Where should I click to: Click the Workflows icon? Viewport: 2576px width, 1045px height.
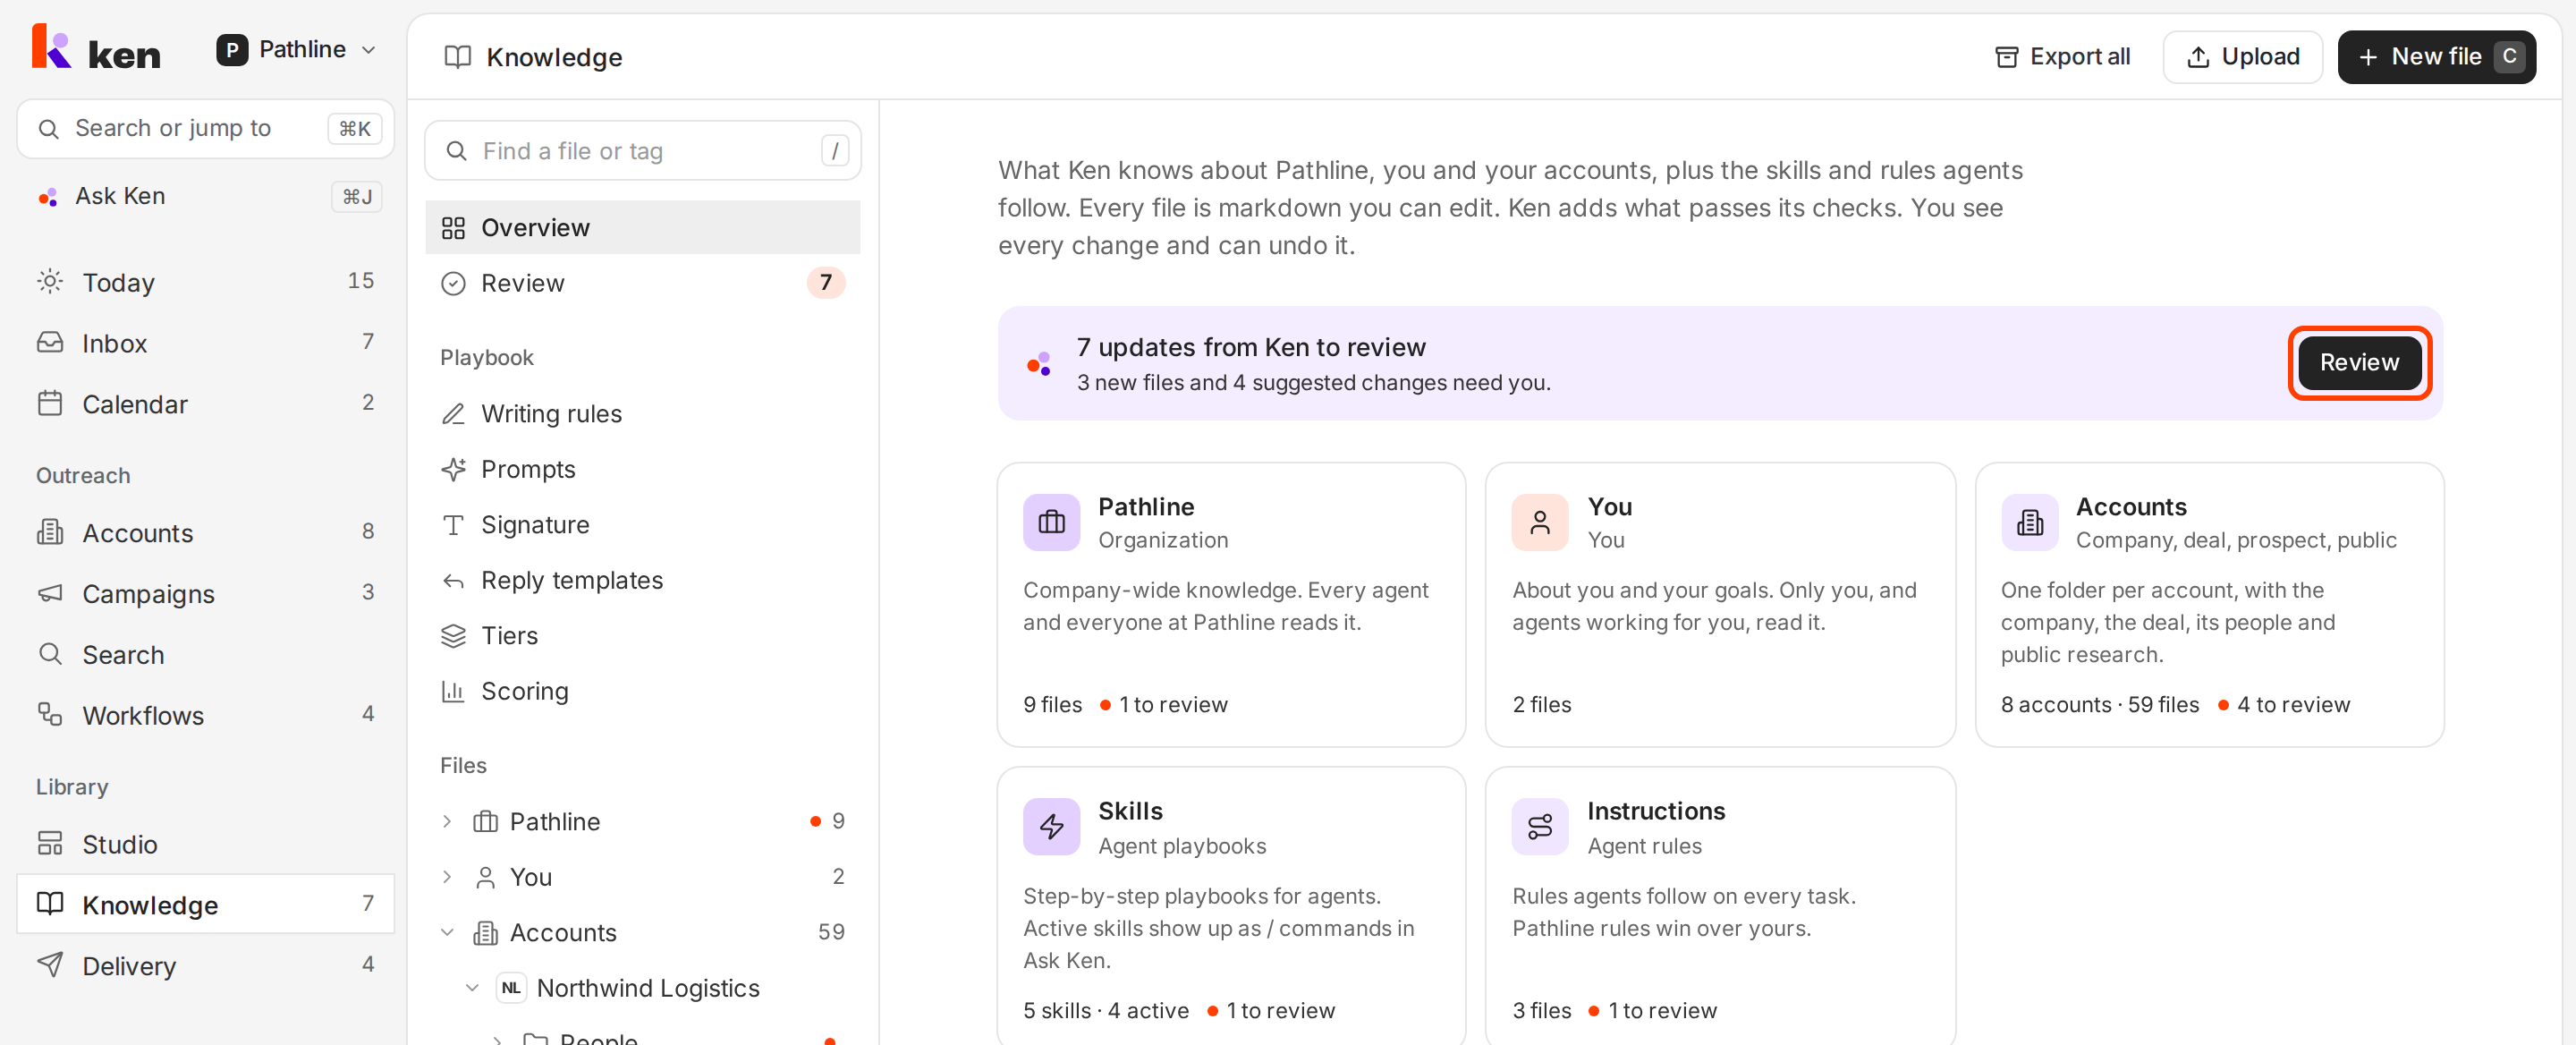[50, 714]
